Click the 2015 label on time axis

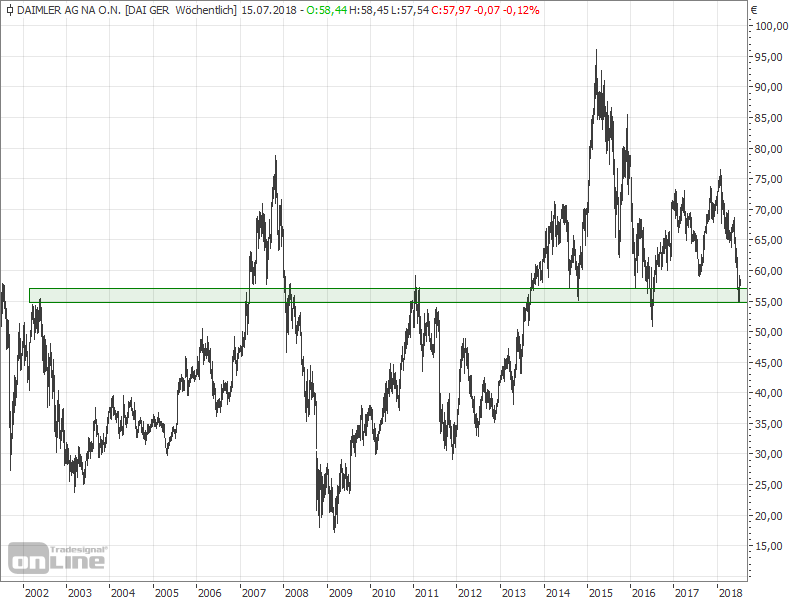tap(599, 592)
